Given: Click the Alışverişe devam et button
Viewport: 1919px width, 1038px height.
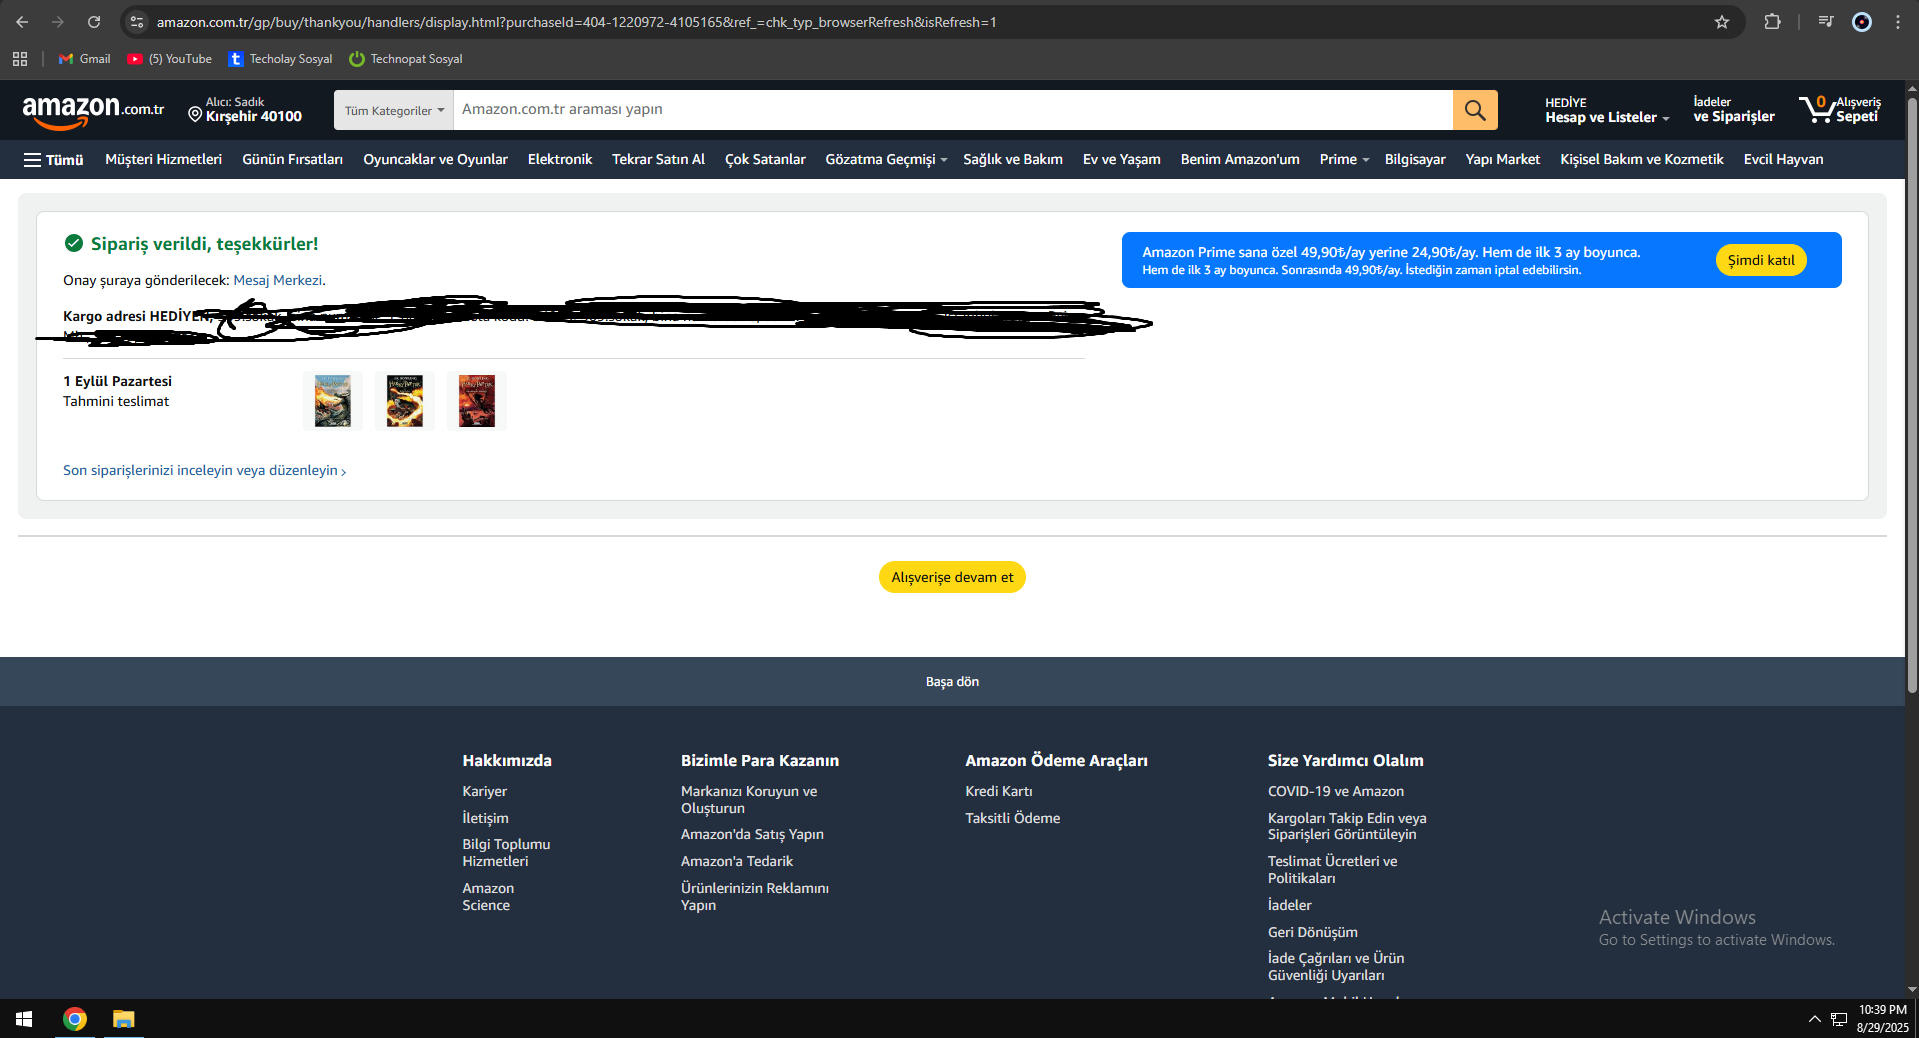Looking at the screenshot, I should [952, 577].
